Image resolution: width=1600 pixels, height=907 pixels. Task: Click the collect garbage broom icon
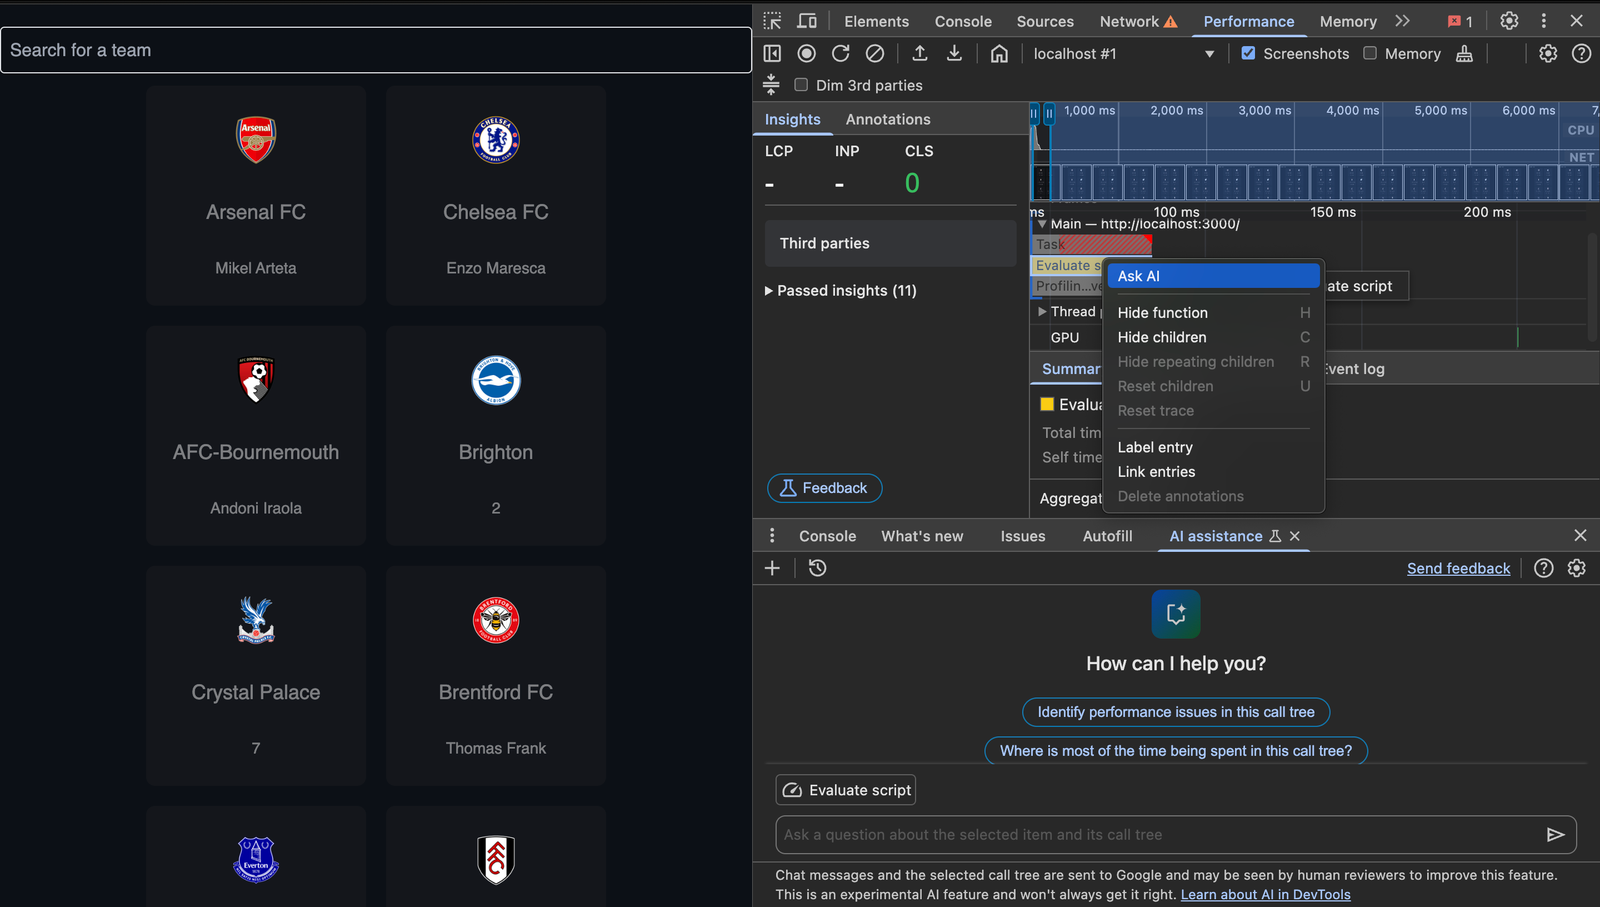tap(1464, 53)
